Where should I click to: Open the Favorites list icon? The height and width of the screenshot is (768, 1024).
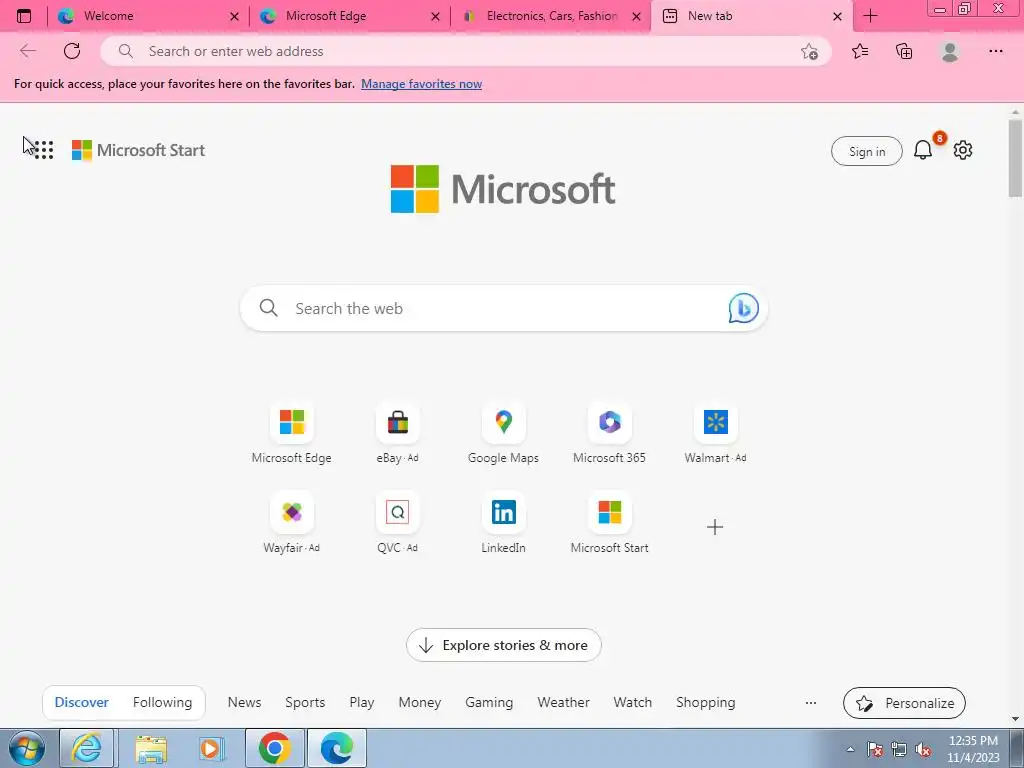(x=860, y=51)
